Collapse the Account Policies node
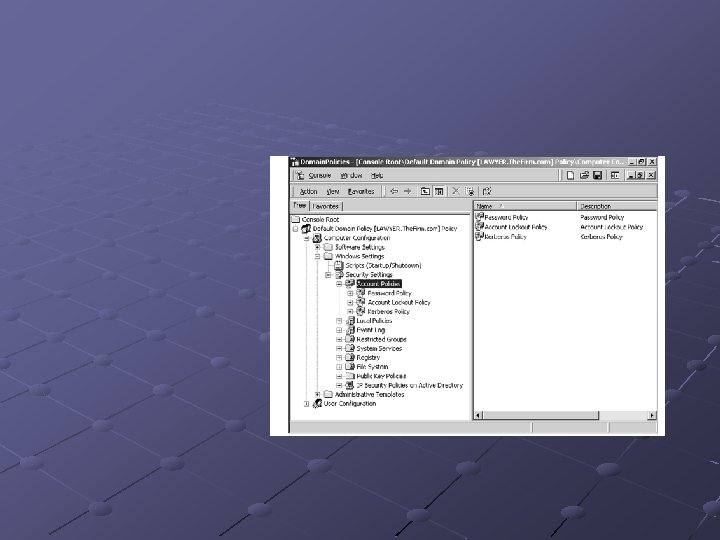 coord(339,284)
